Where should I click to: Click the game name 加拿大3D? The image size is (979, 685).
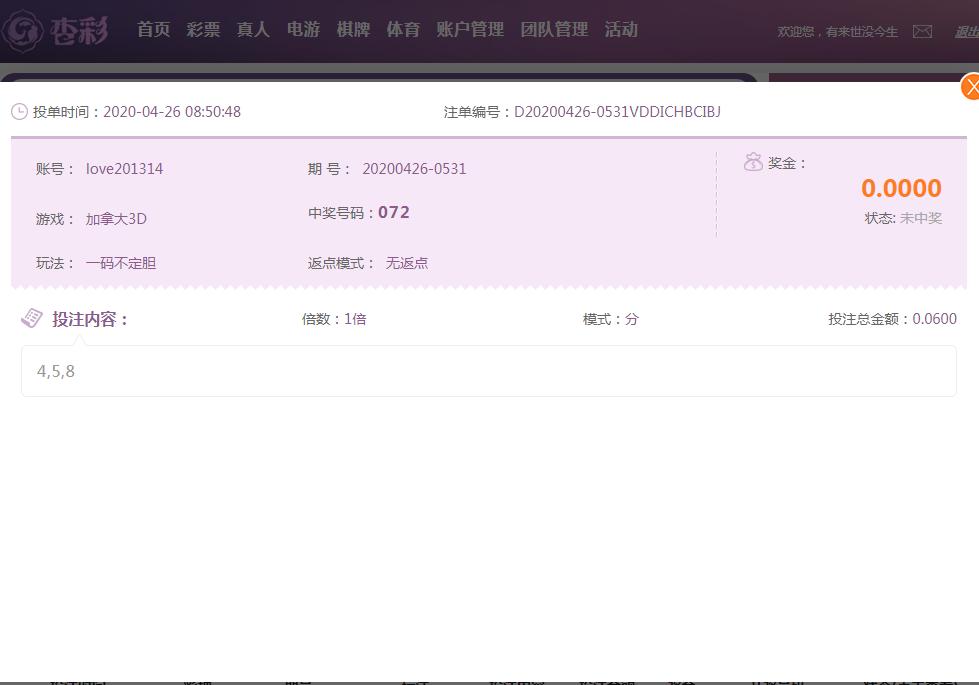[116, 219]
